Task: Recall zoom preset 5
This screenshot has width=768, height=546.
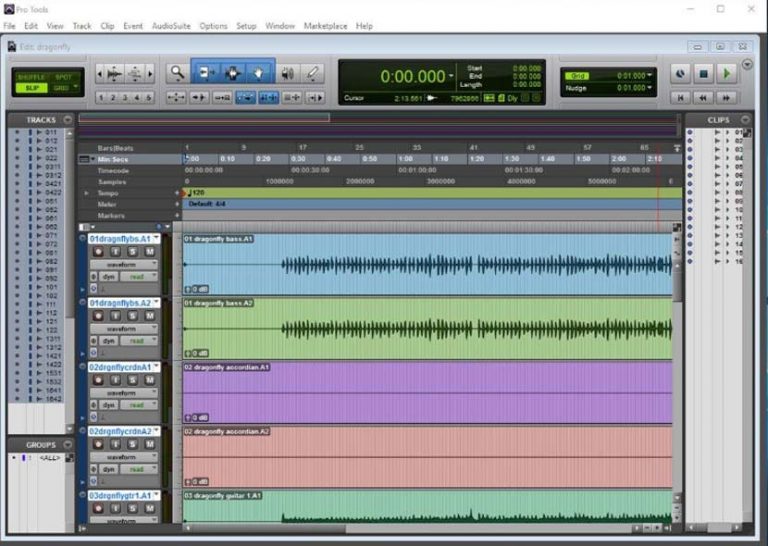Action: (x=148, y=97)
